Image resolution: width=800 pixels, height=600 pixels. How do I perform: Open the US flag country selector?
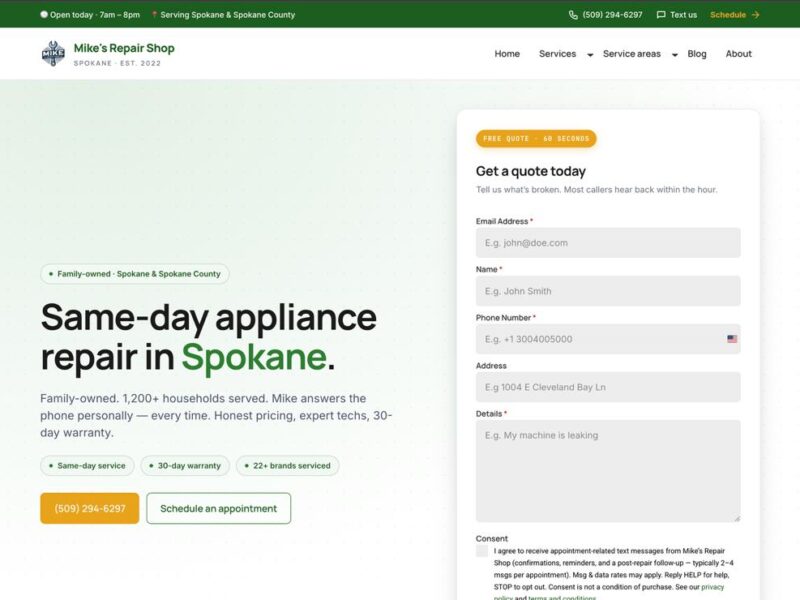pos(732,339)
